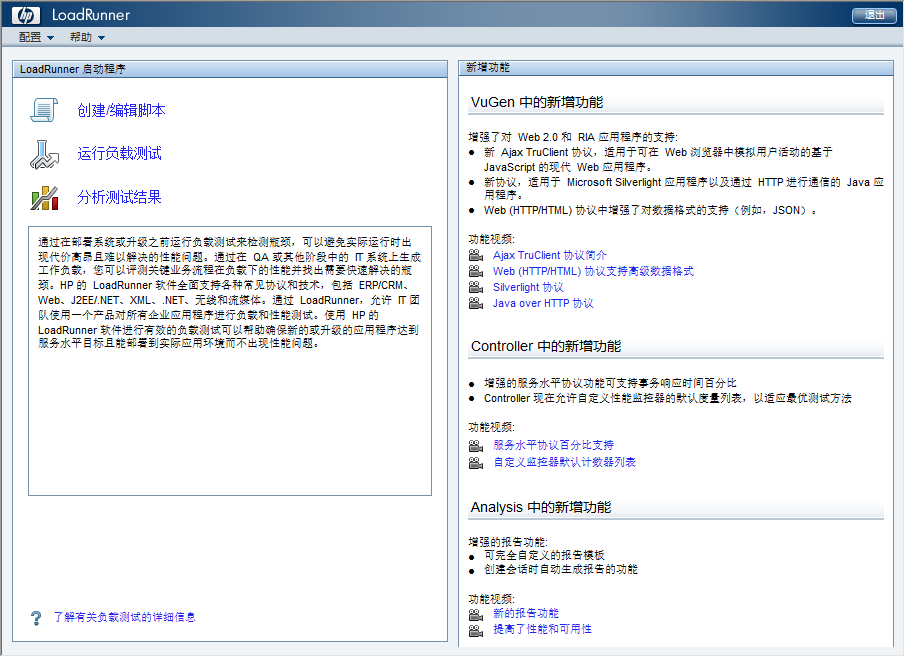Click the 增强的报告功能: label
Screen dimensions: 905x657
point(508,542)
